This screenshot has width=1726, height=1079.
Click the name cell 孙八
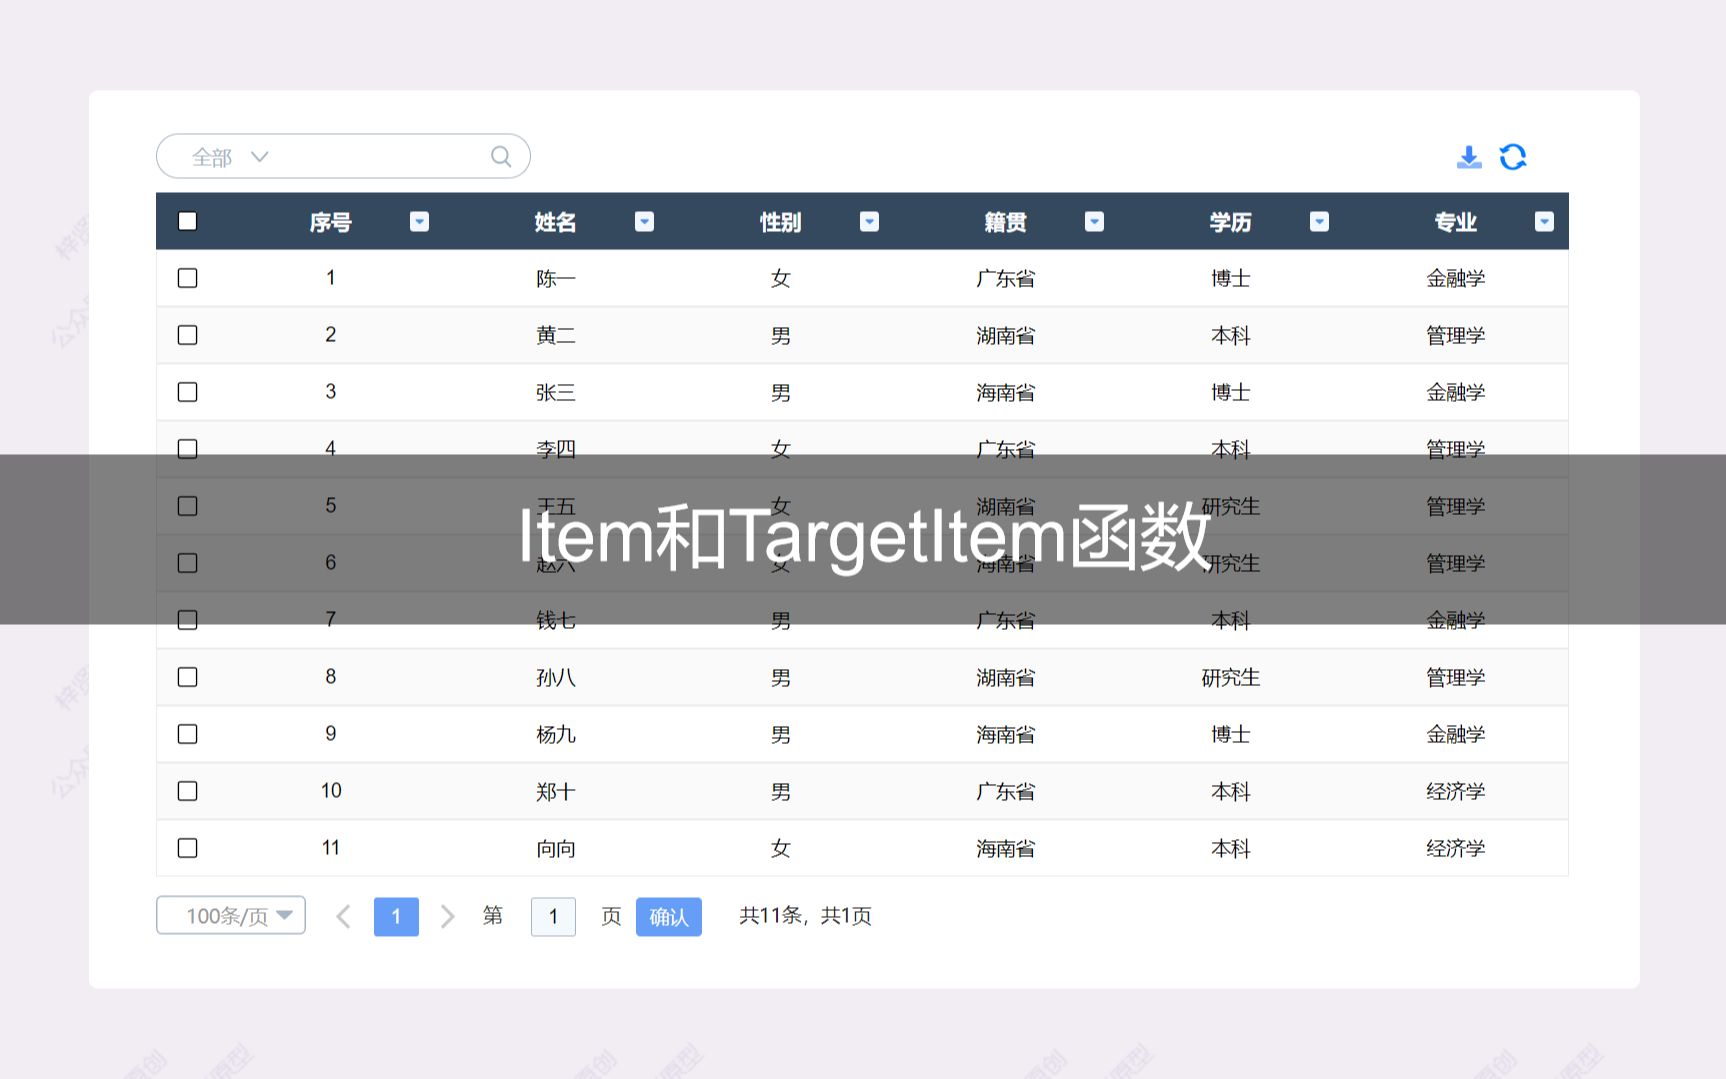click(555, 678)
